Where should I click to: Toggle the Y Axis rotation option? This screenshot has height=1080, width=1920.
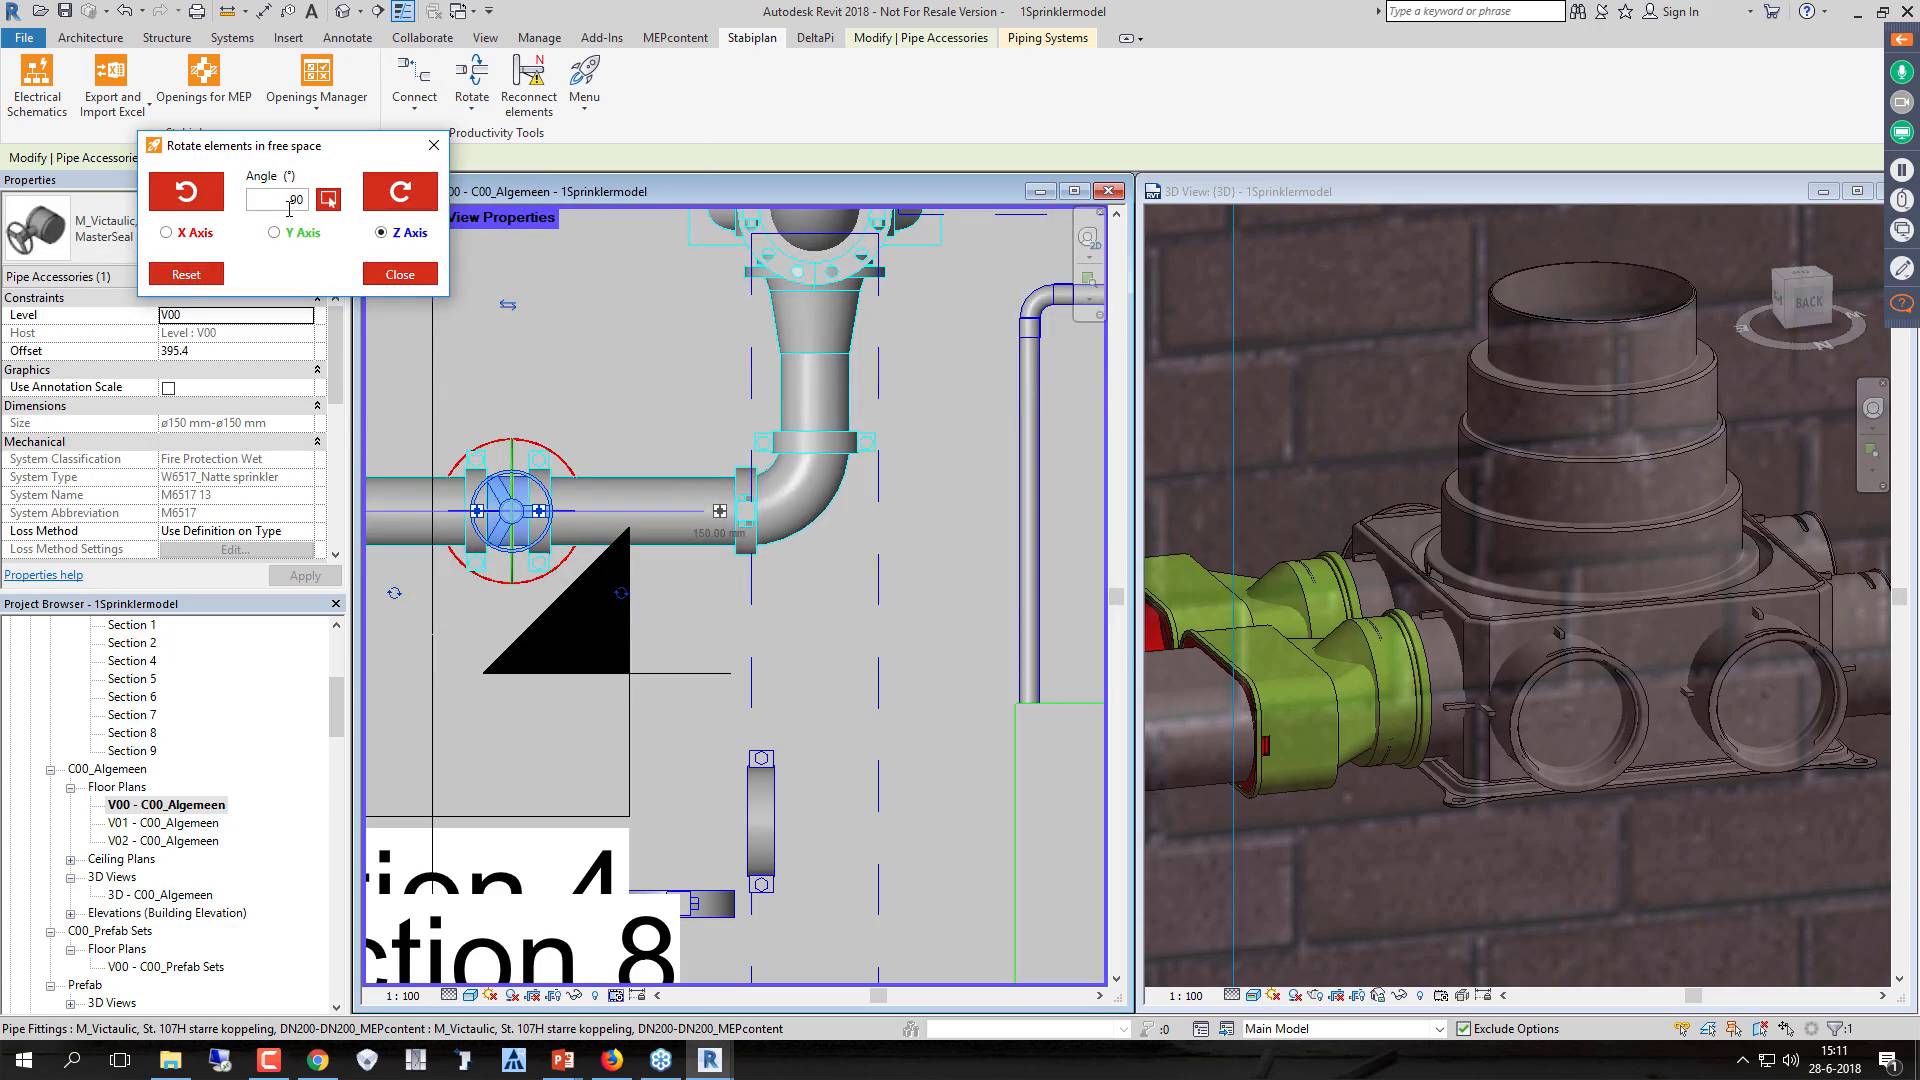[274, 232]
